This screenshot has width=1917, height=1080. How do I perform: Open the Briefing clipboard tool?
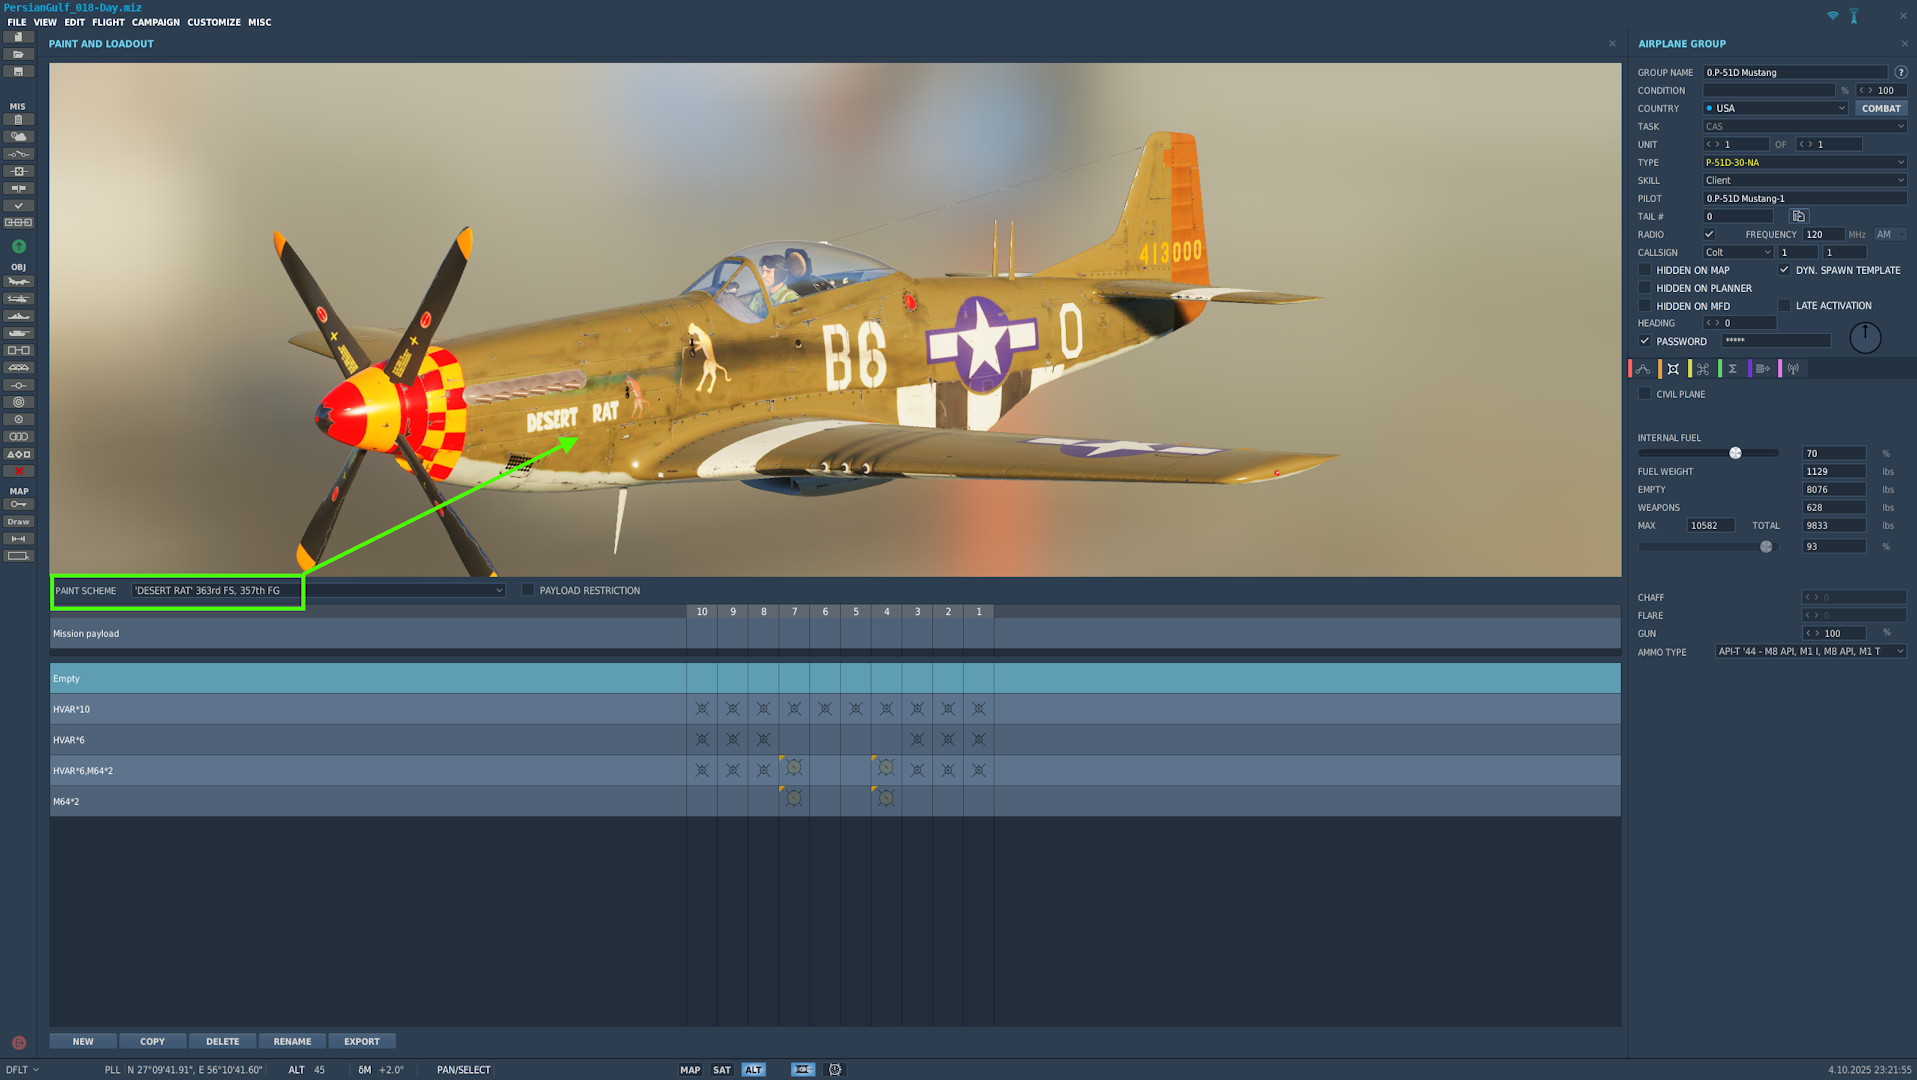pos(18,120)
